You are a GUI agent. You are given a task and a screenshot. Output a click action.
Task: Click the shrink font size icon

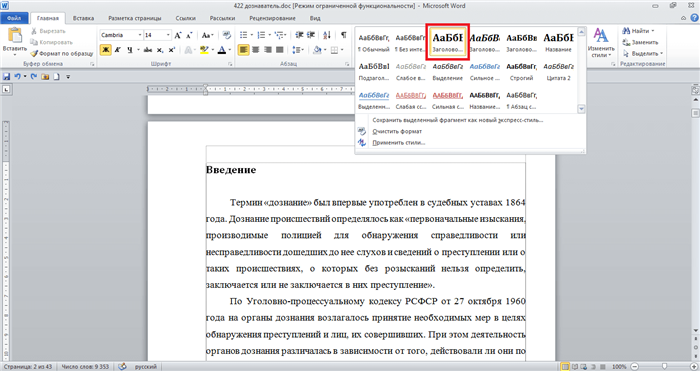click(188, 35)
